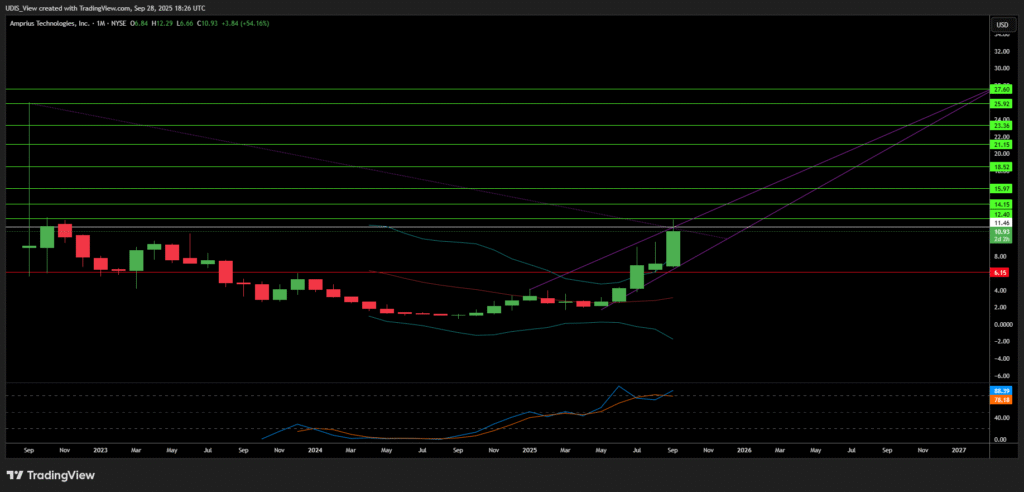Select the 27.60 green price label
The width and height of the screenshot is (1024, 492).
pos(998,89)
